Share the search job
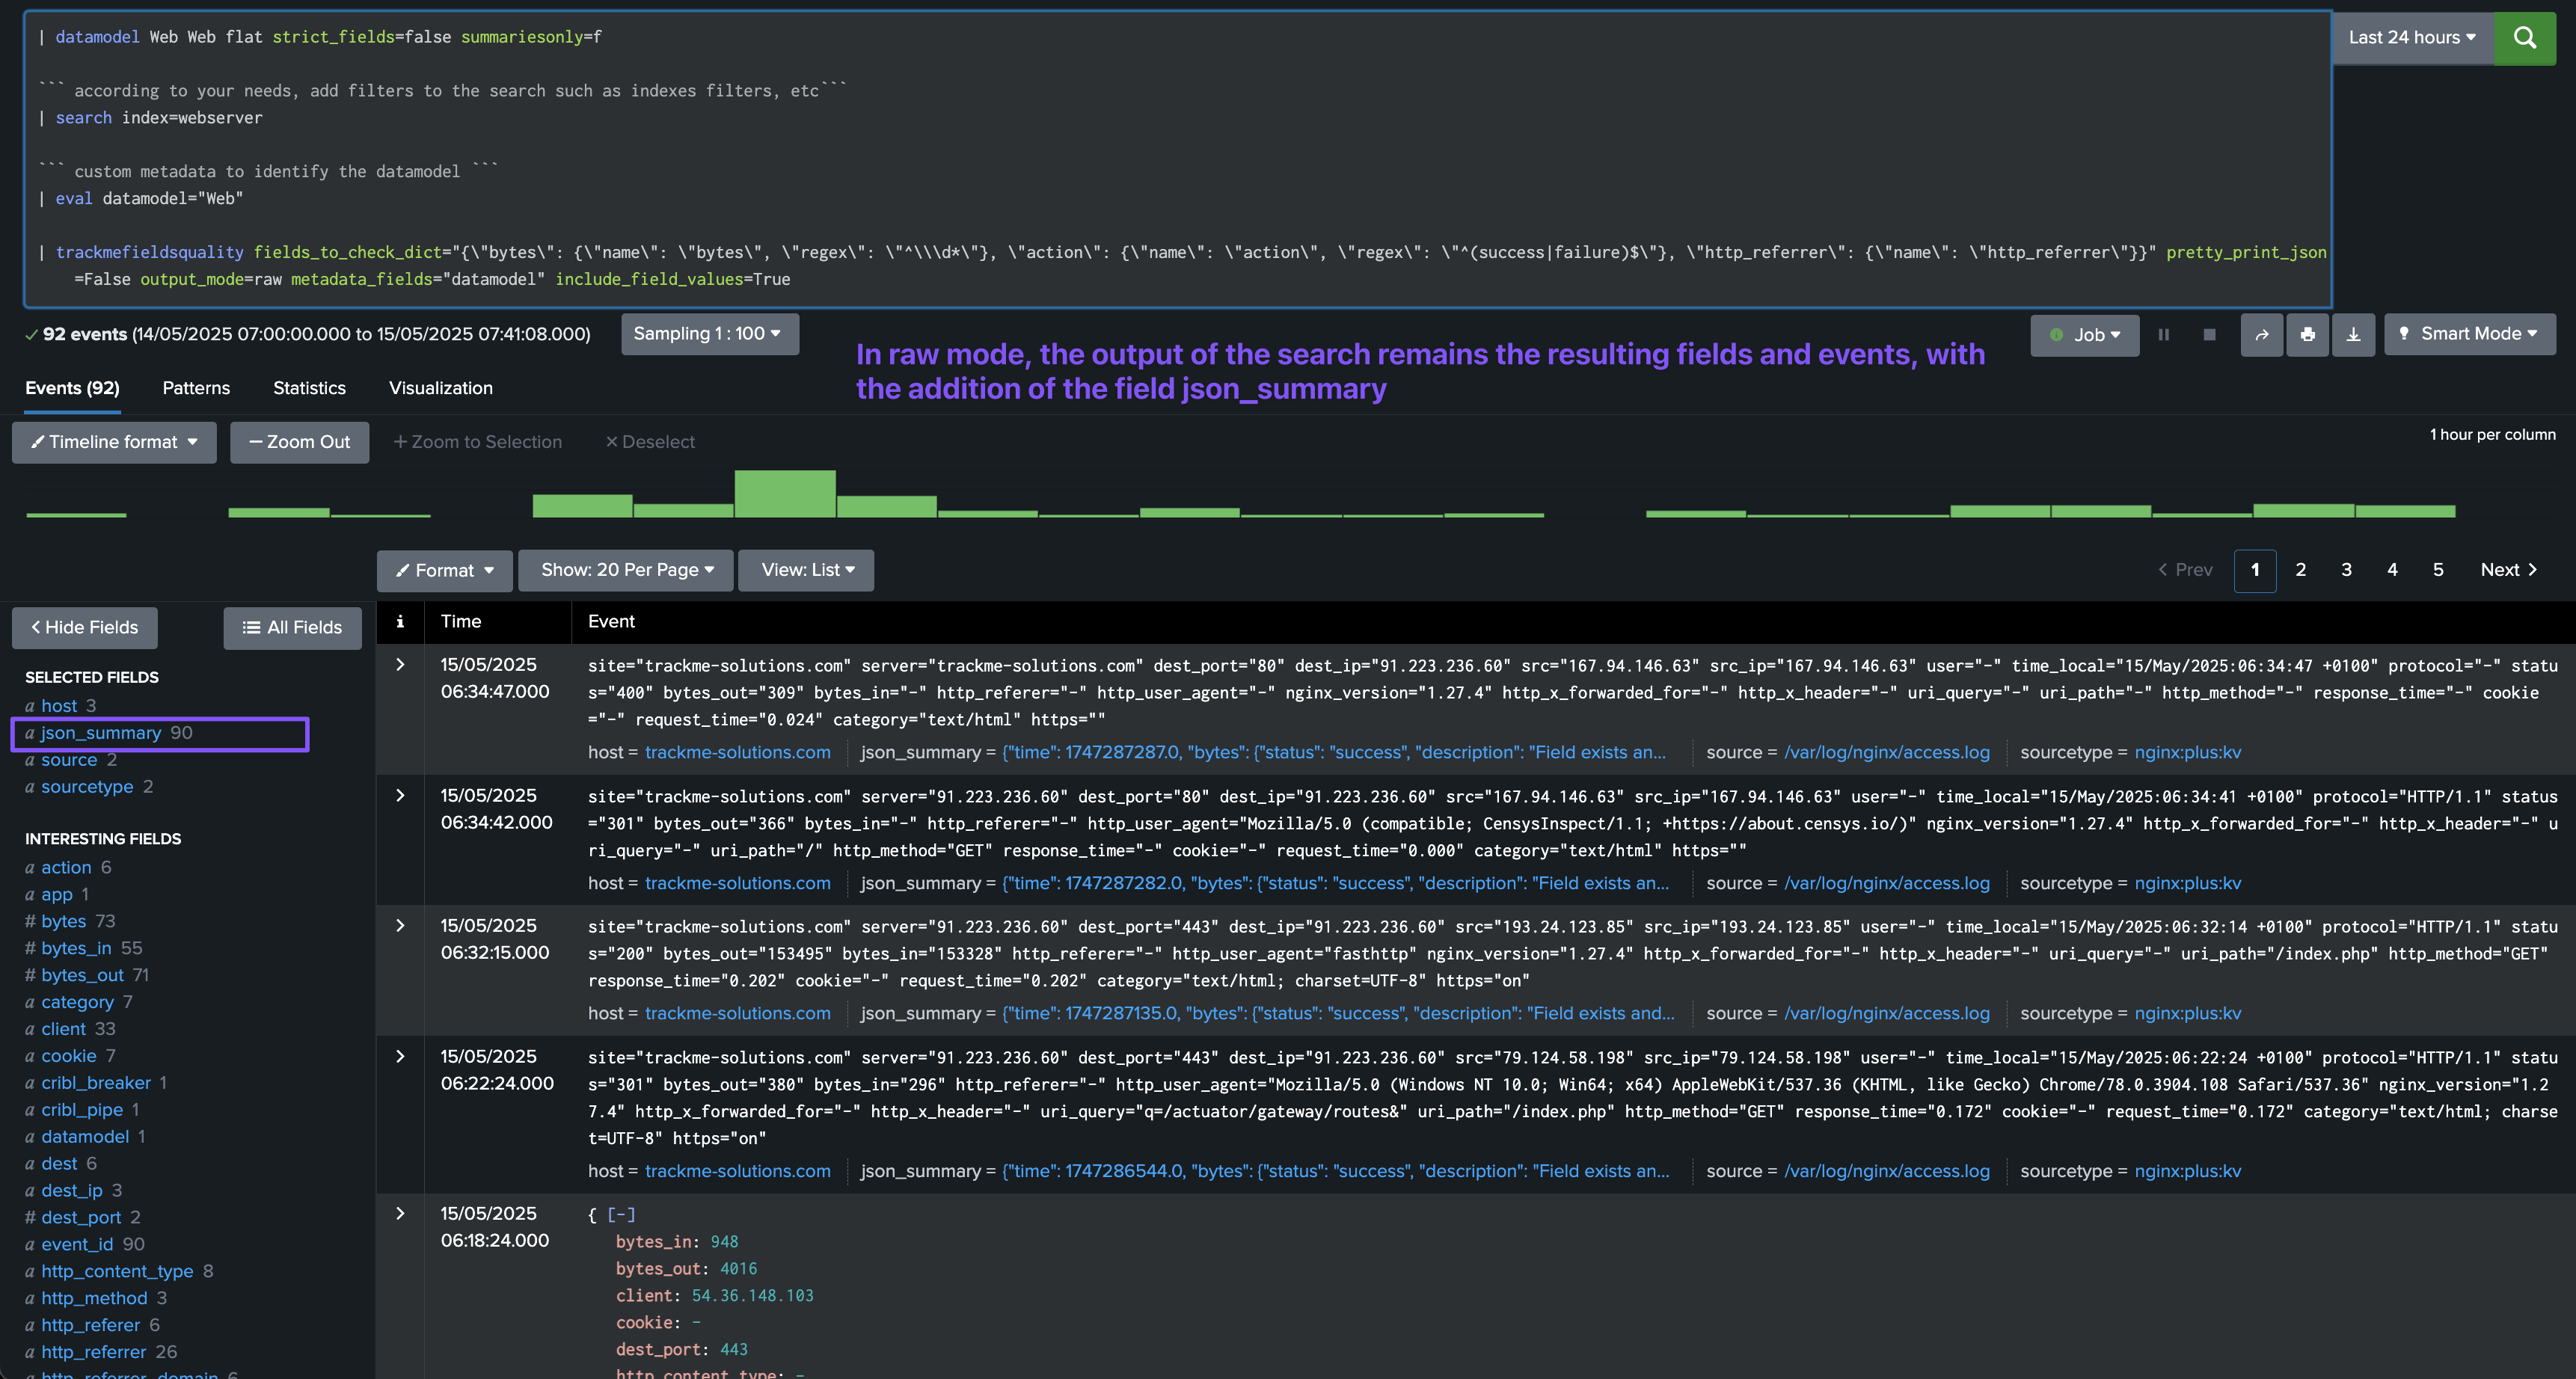 click(x=2261, y=335)
